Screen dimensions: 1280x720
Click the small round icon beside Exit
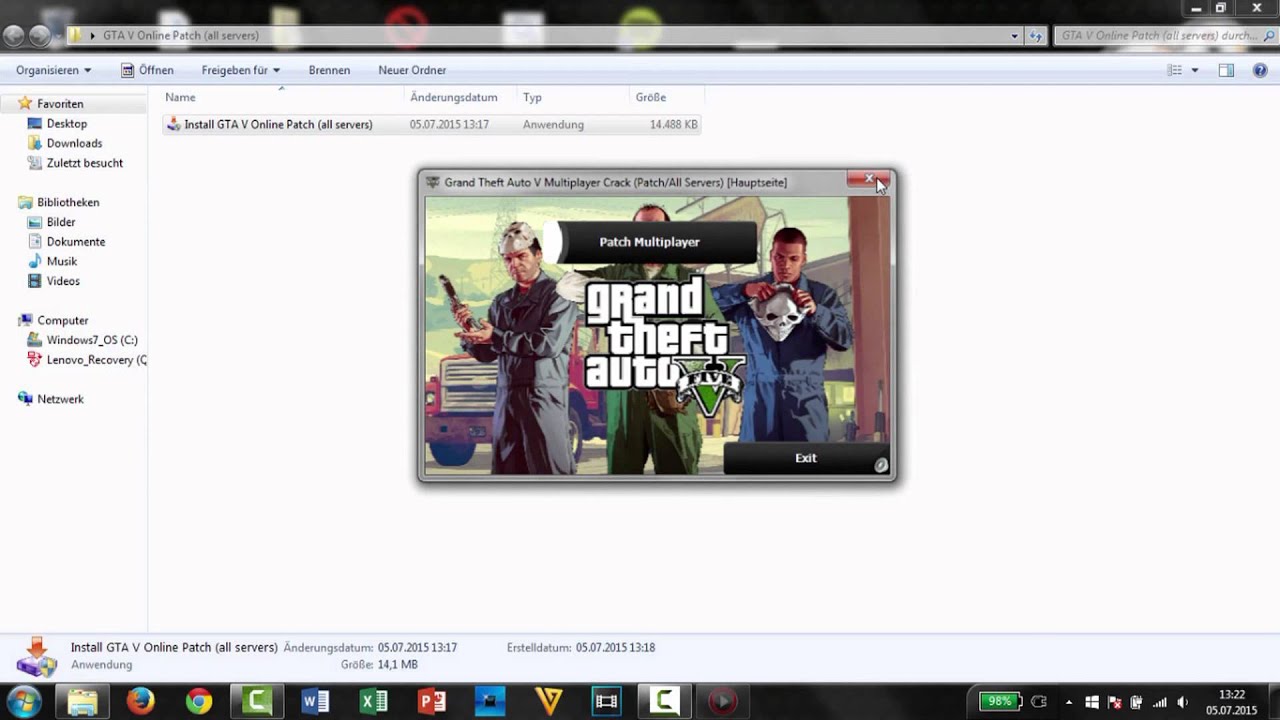point(881,465)
